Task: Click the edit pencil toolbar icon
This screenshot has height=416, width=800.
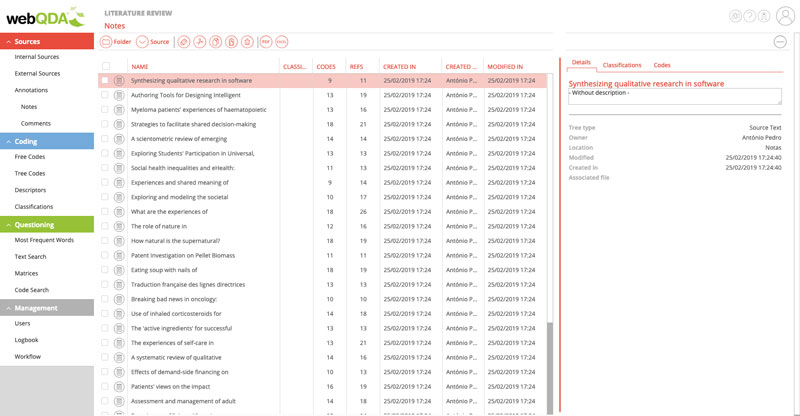Action: click(184, 42)
